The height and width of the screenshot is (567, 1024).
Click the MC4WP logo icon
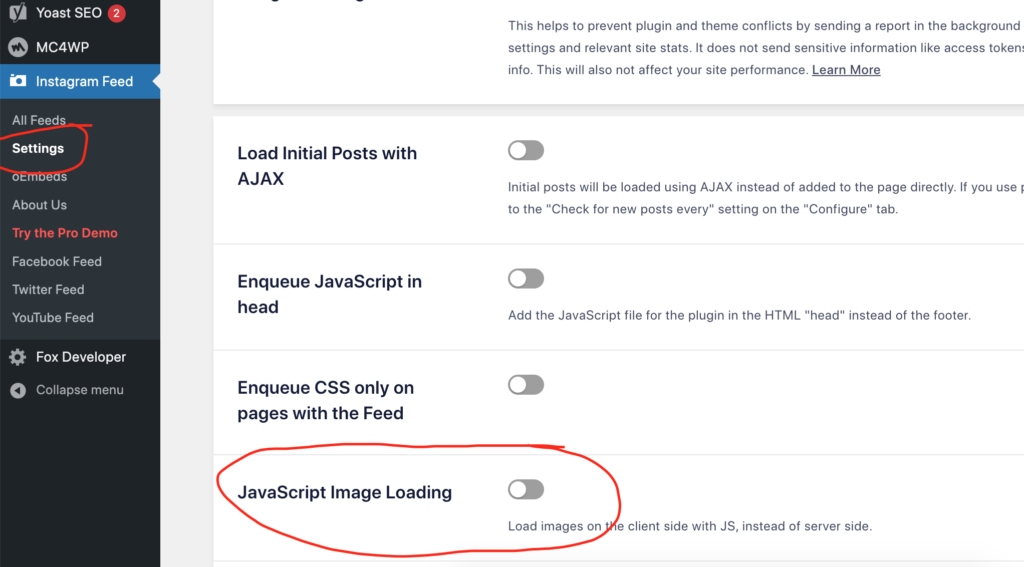pyautogui.click(x=18, y=47)
